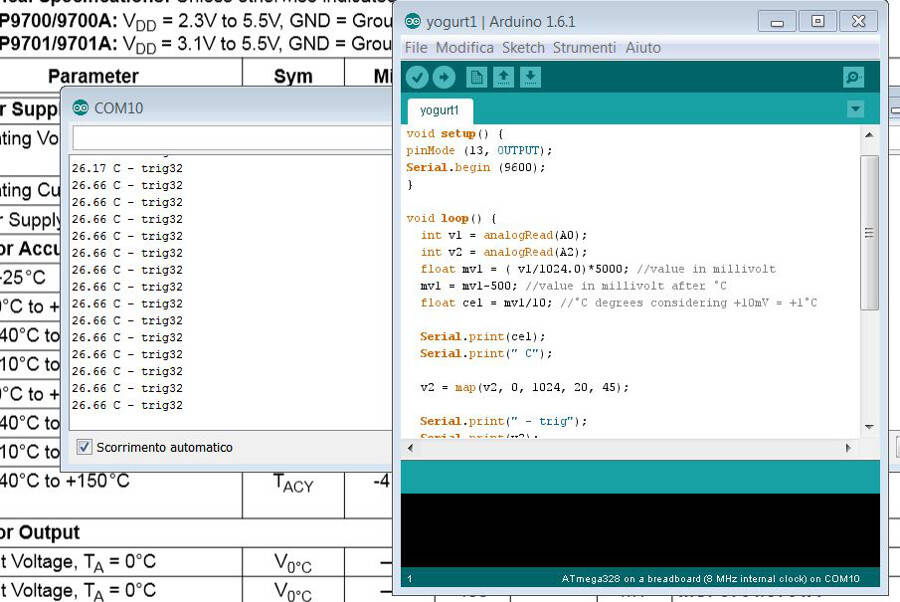Click the Arduino logo in yogurt1 title bar
Image resolution: width=900 pixels, height=602 pixels.
point(413,22)
